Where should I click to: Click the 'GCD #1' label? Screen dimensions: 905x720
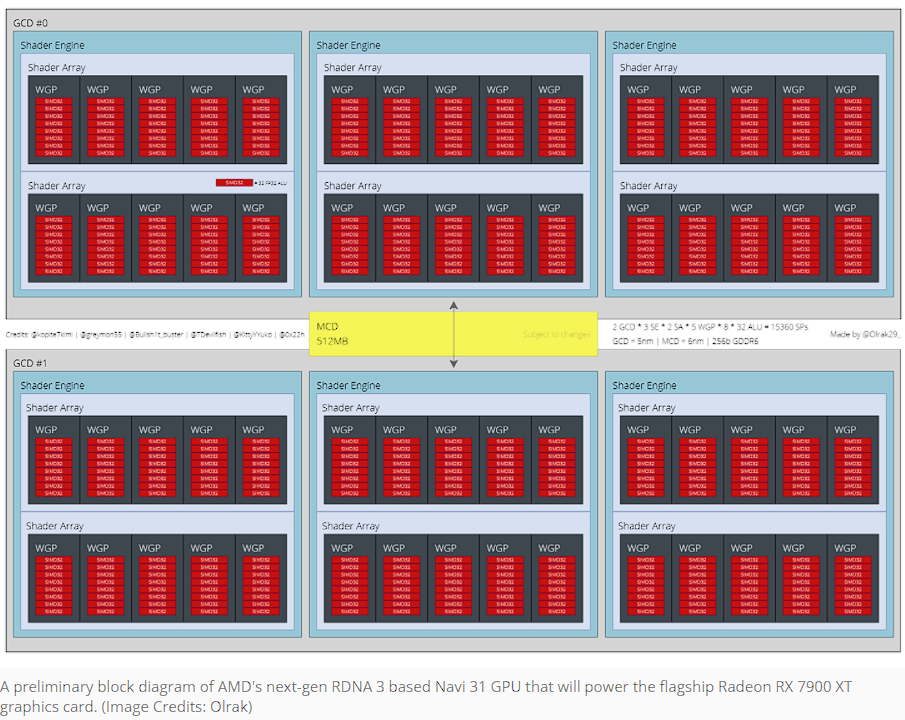tap(30, 363)
